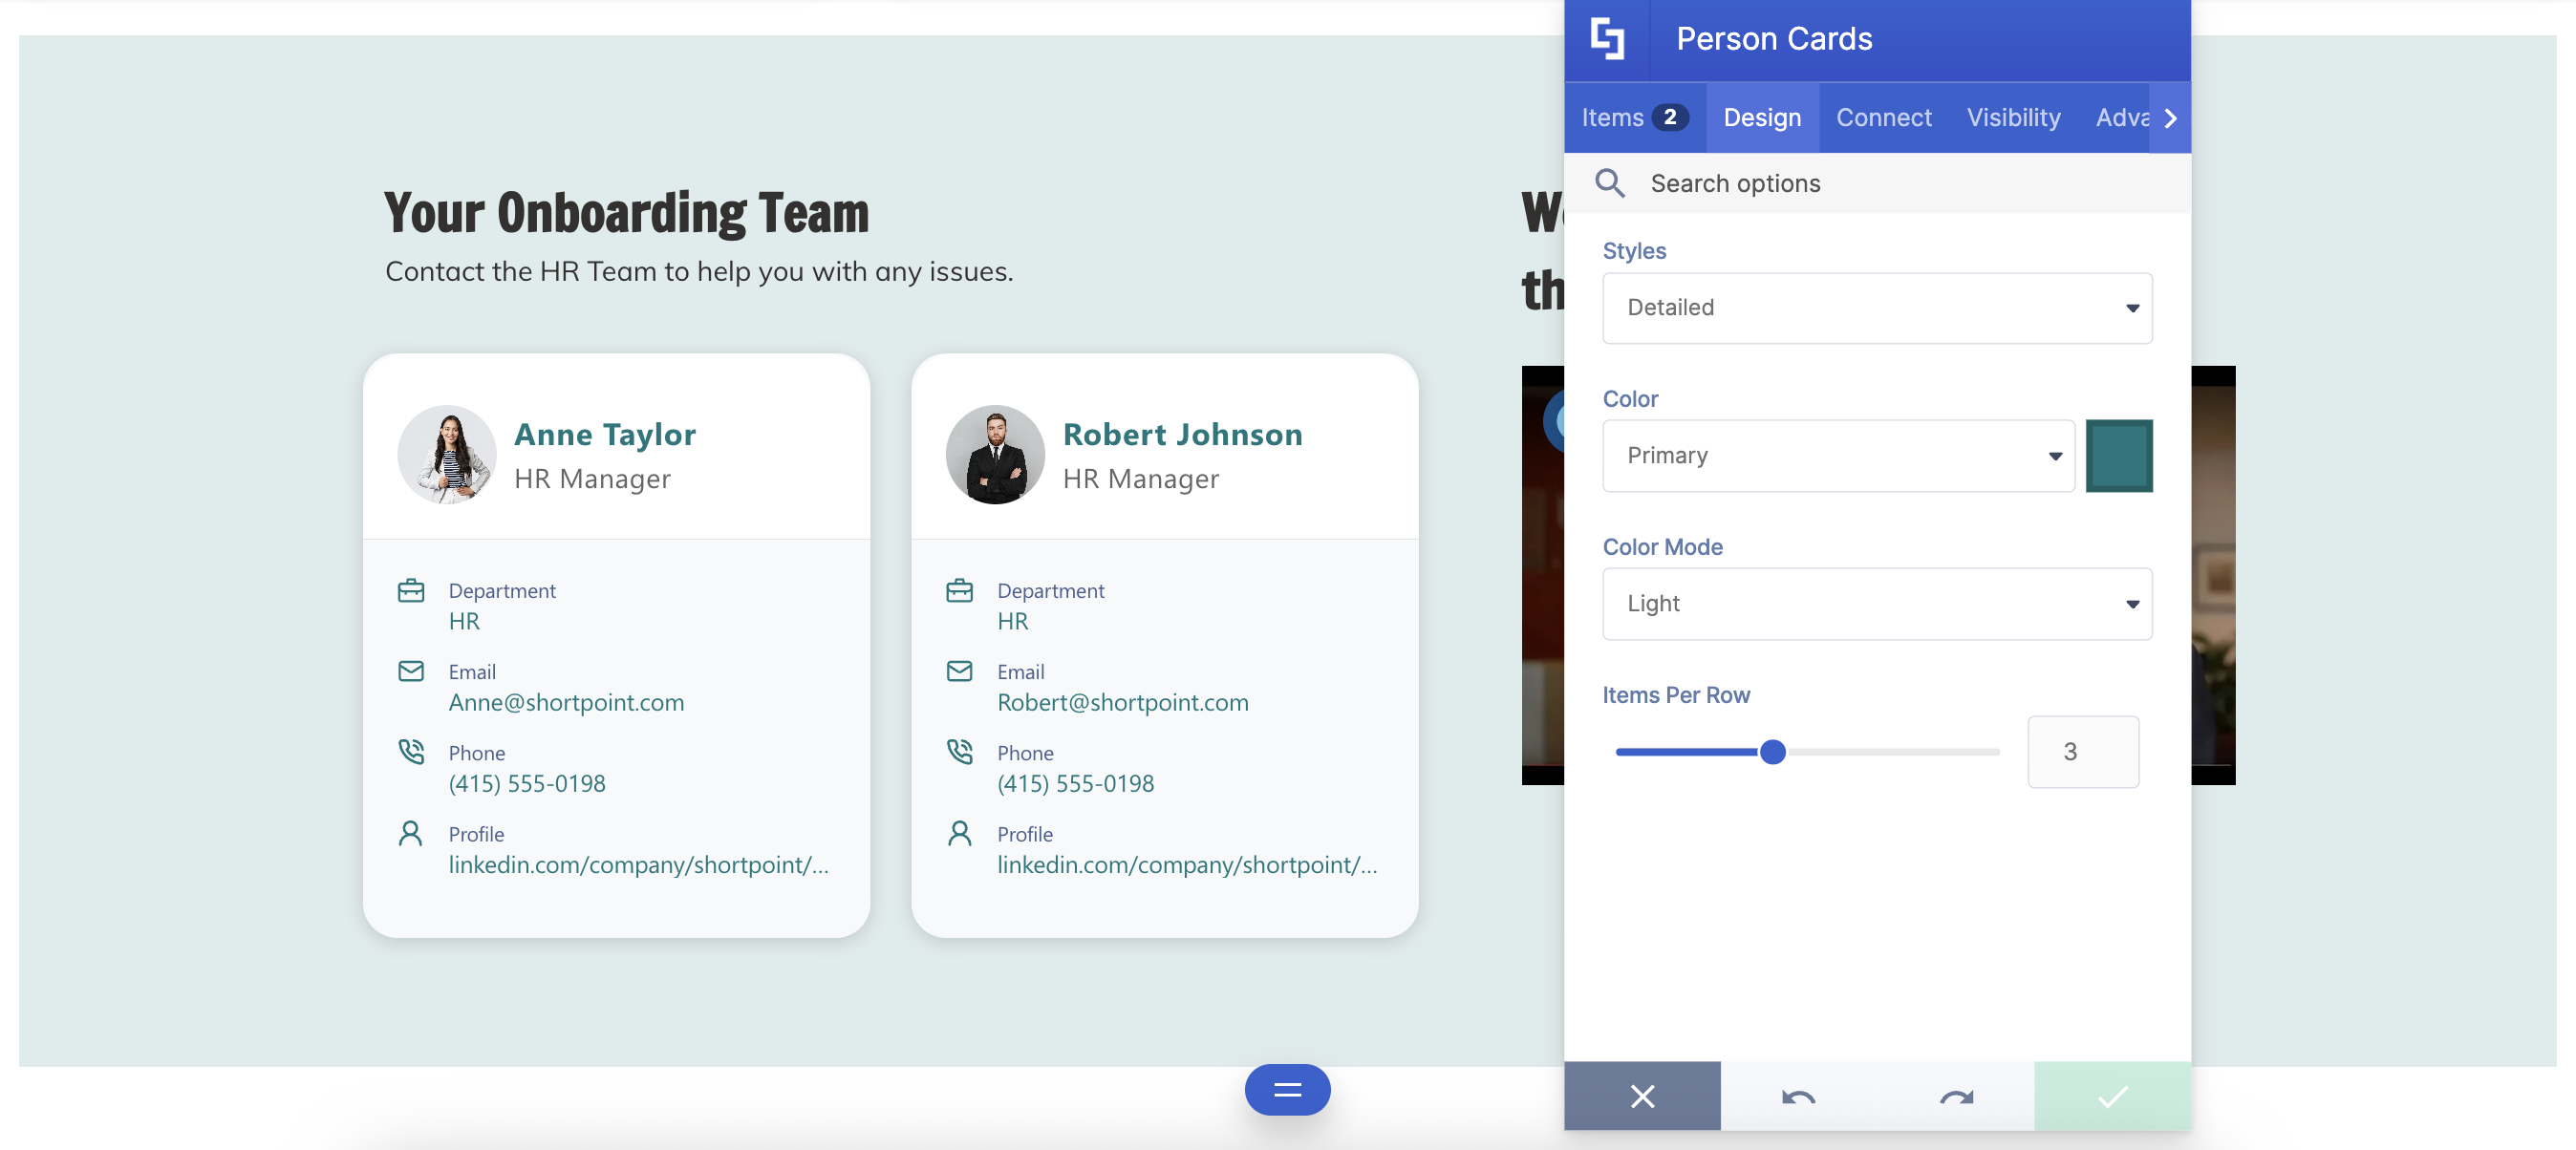Go to the Visibility tab
The height and width of the screenshot is (1150, 2576).
(x=2012, y=118)
